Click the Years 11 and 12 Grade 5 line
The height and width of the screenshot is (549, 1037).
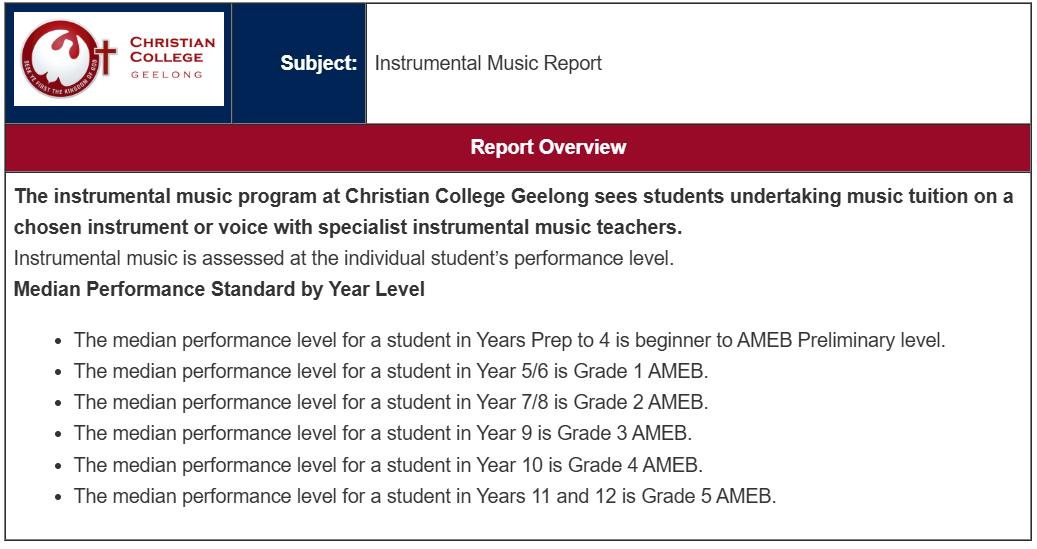[x=425, y=495]
